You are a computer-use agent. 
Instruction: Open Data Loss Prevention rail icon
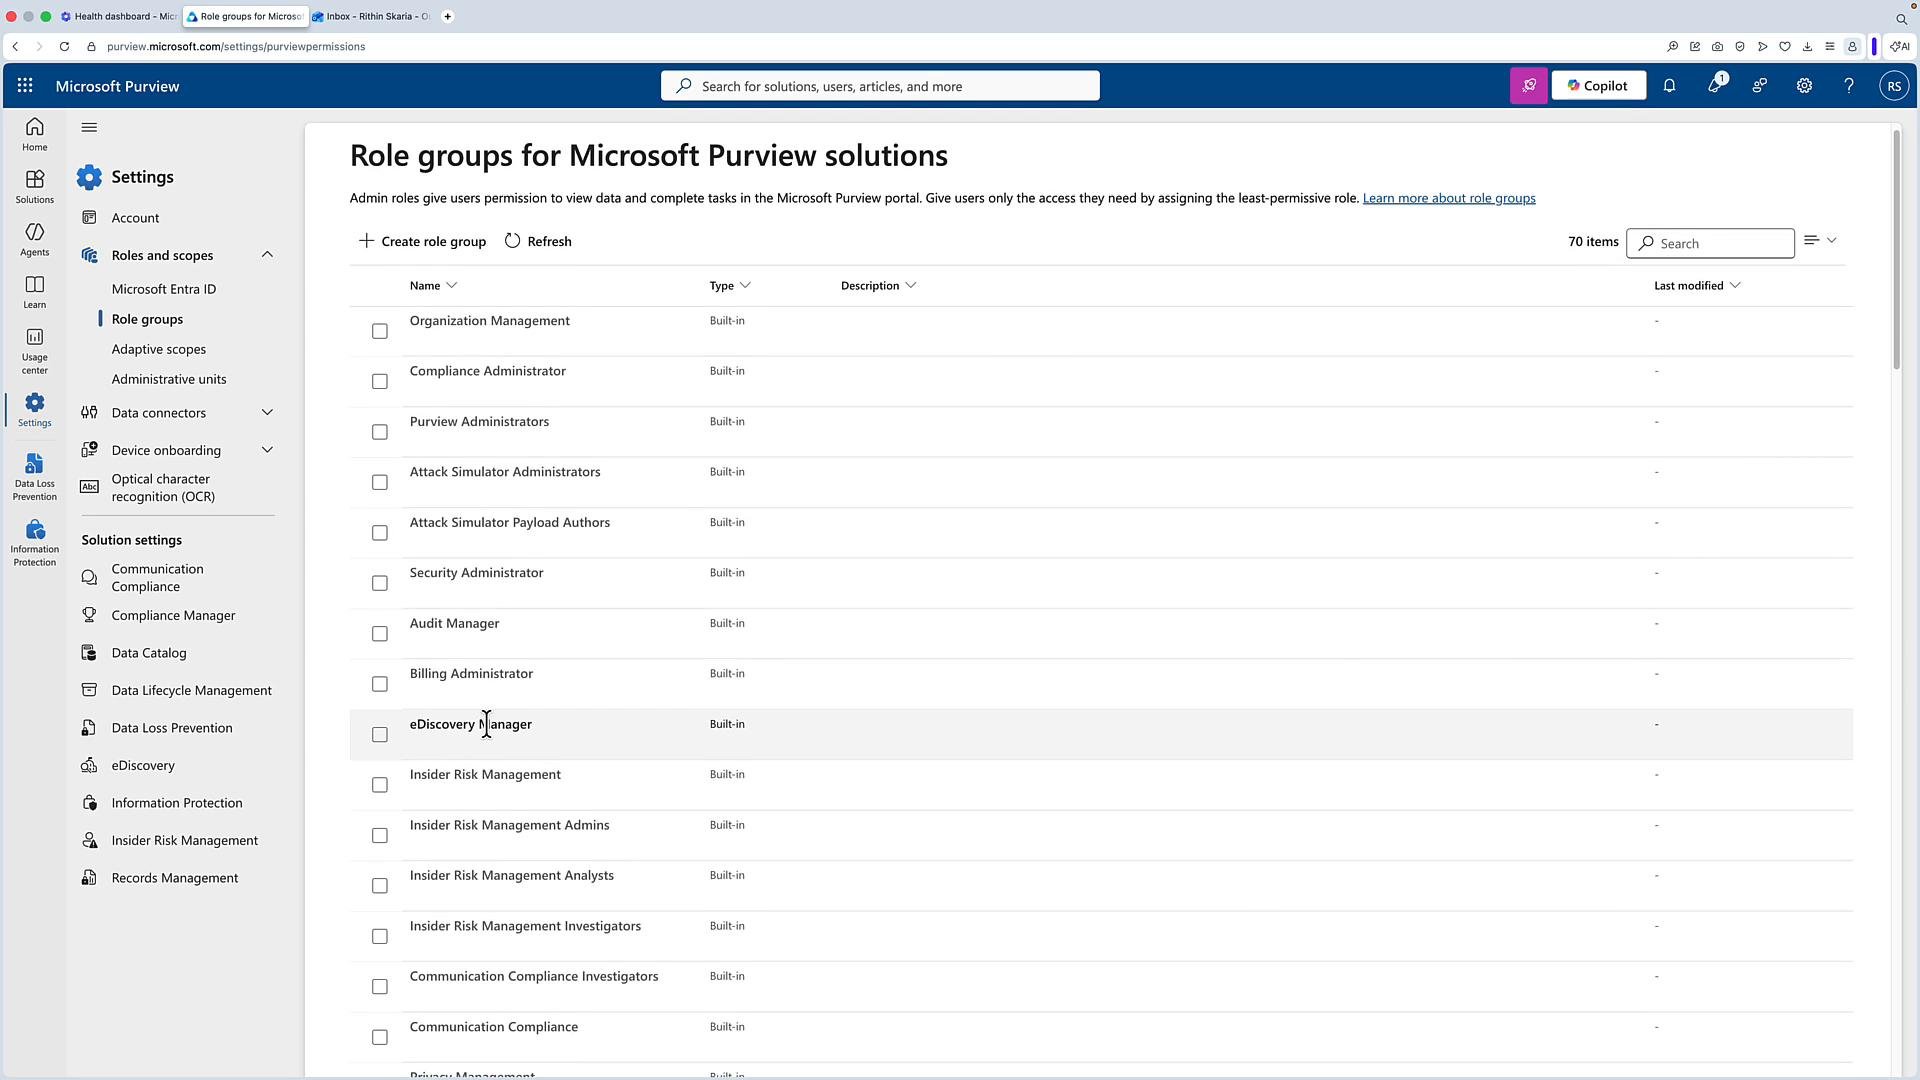coord(35,477)
